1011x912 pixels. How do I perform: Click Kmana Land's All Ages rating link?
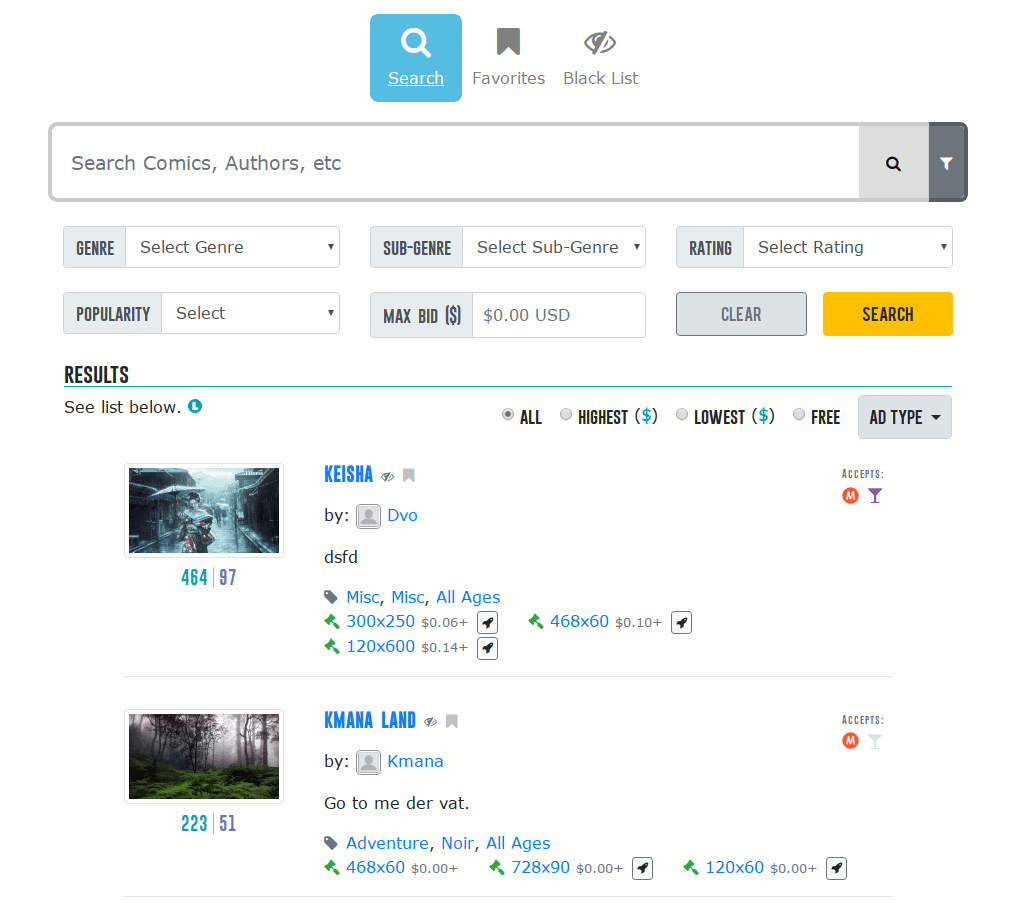(x=518, y=843)
